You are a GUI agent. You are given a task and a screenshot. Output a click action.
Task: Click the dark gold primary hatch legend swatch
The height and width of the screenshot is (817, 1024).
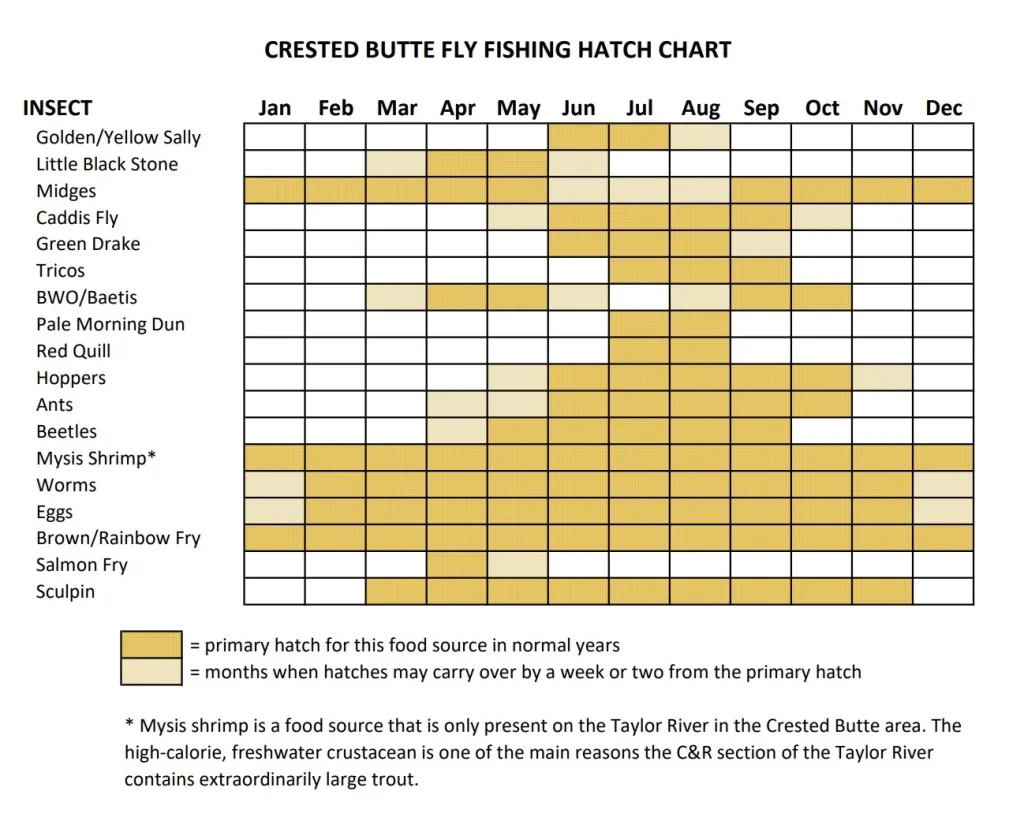[151, 644]
